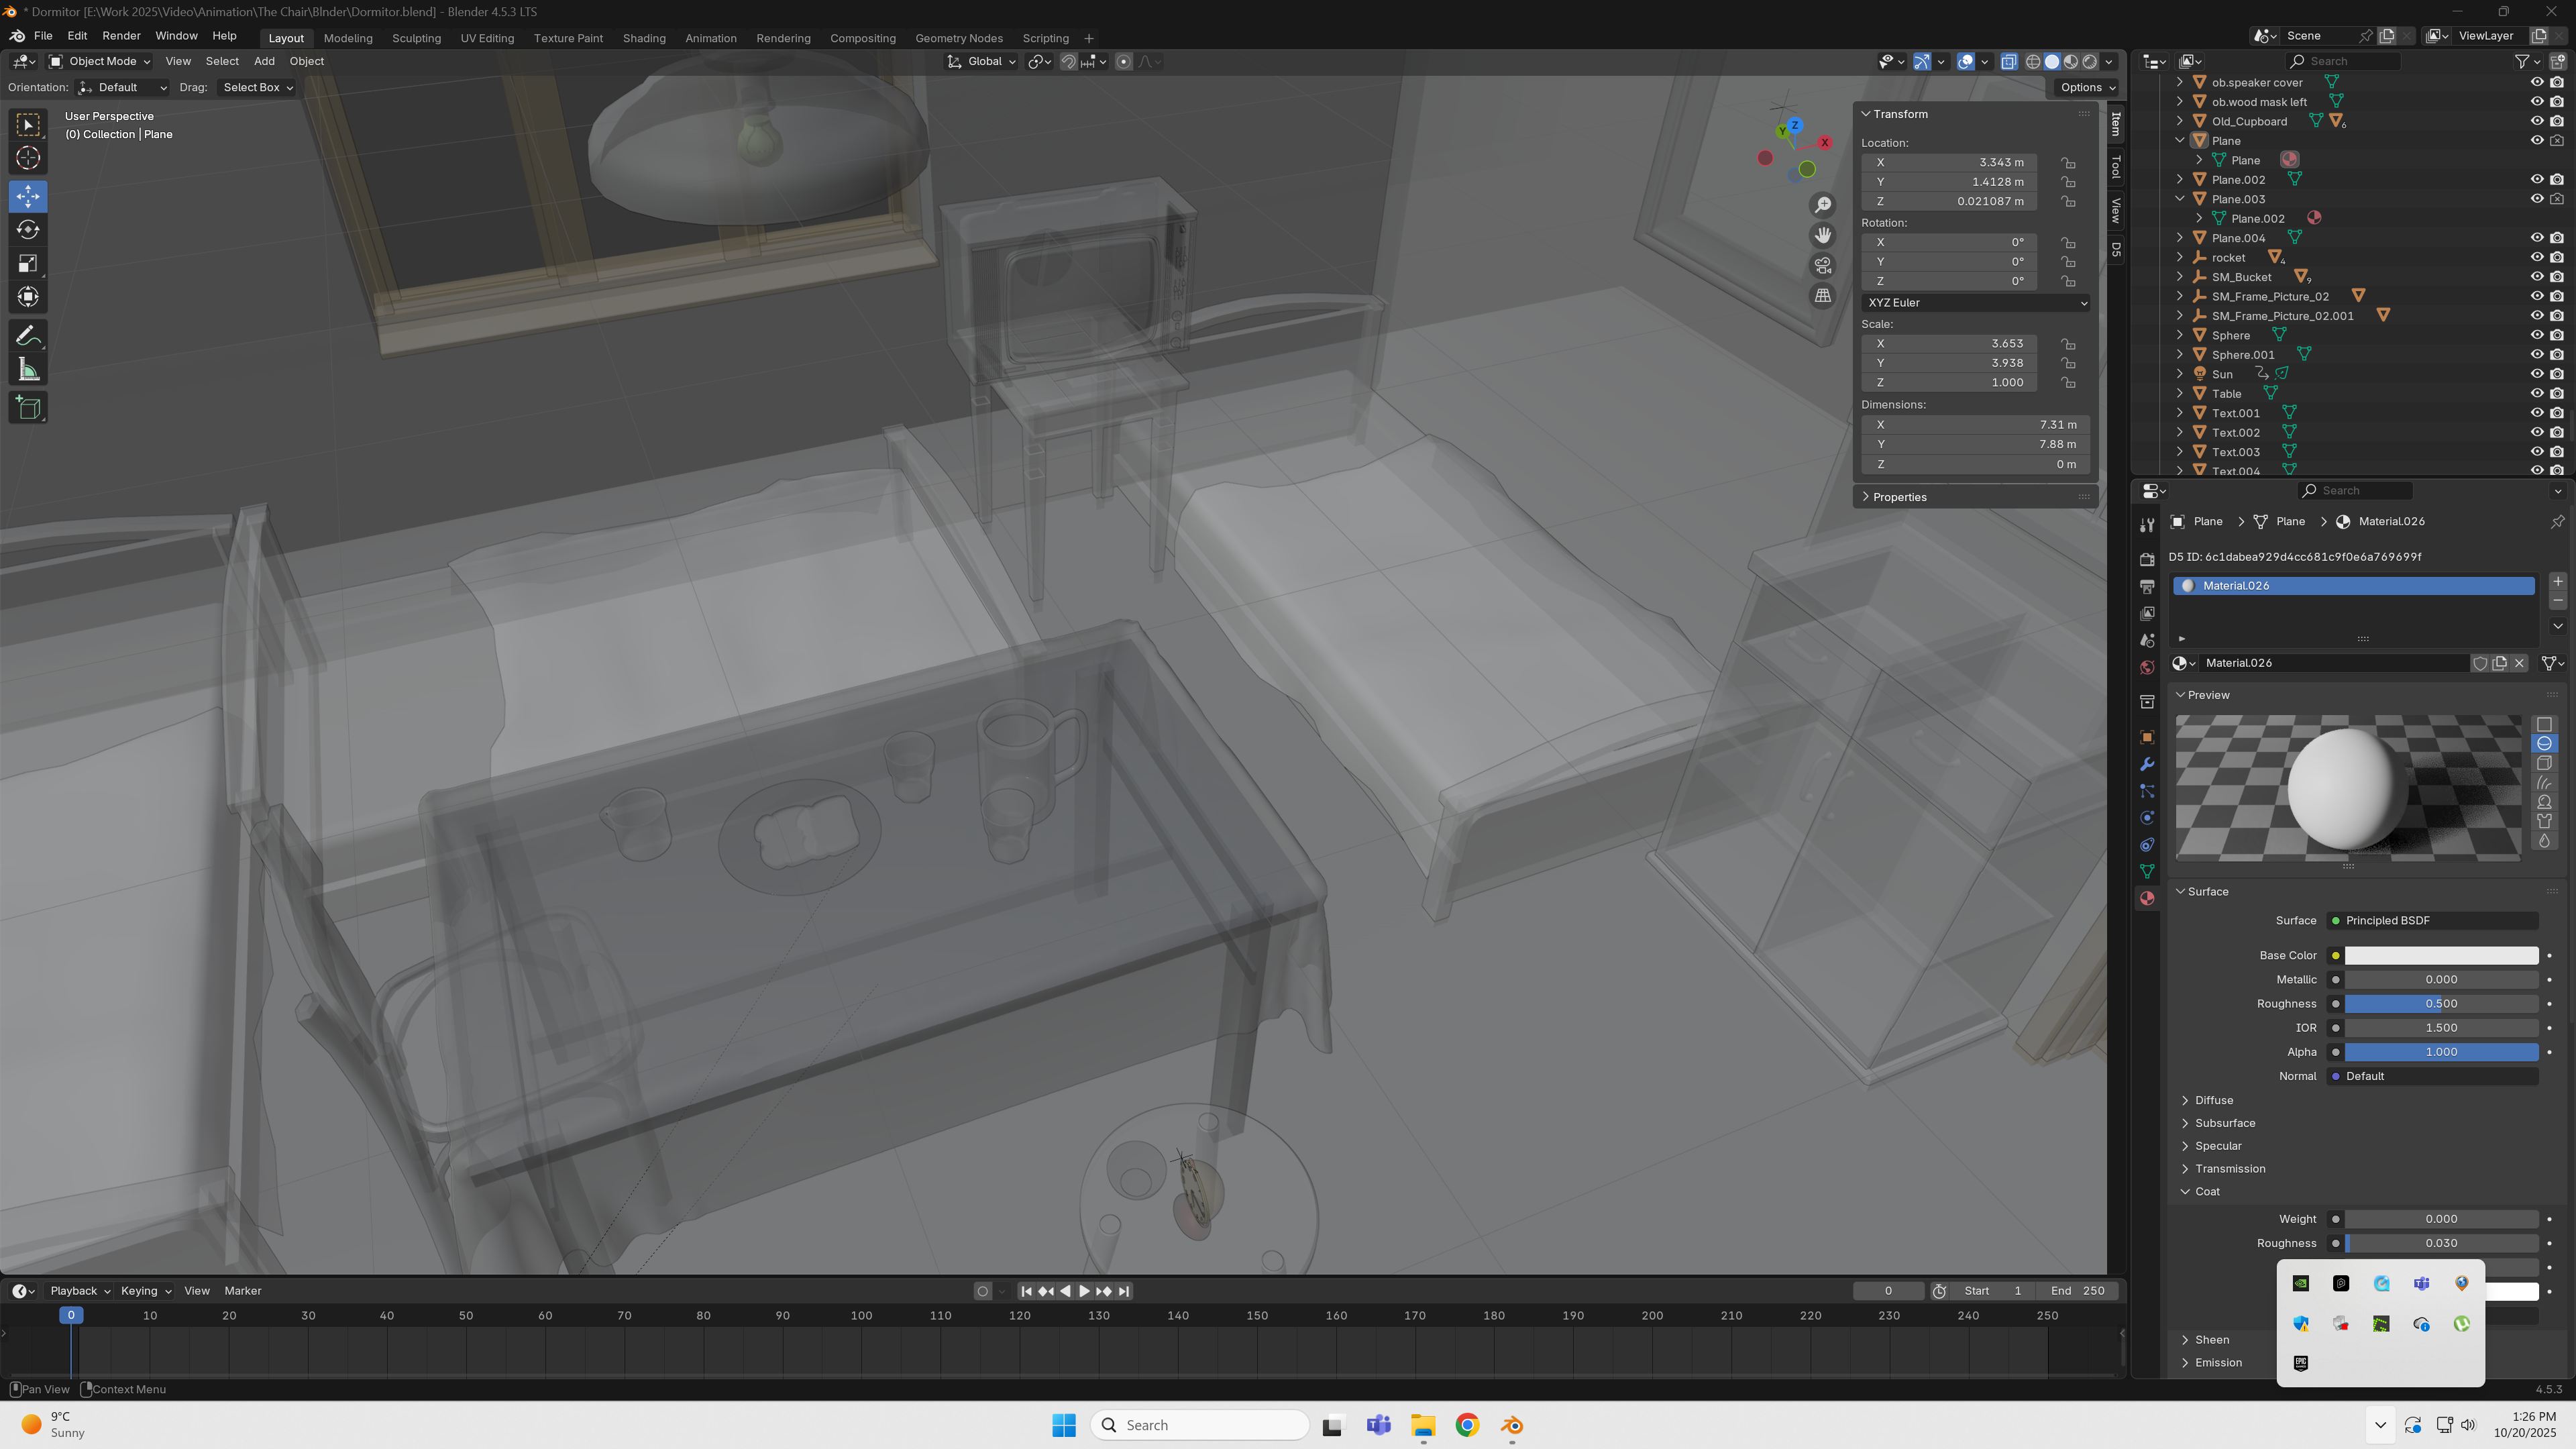2576x1449 pixels.
Task: Hide the Sun object in outliner
Action: point(2536,374)
